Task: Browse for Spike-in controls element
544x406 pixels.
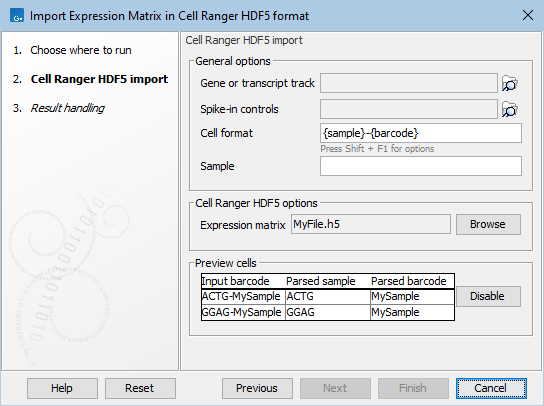Action: click(509, 109)
